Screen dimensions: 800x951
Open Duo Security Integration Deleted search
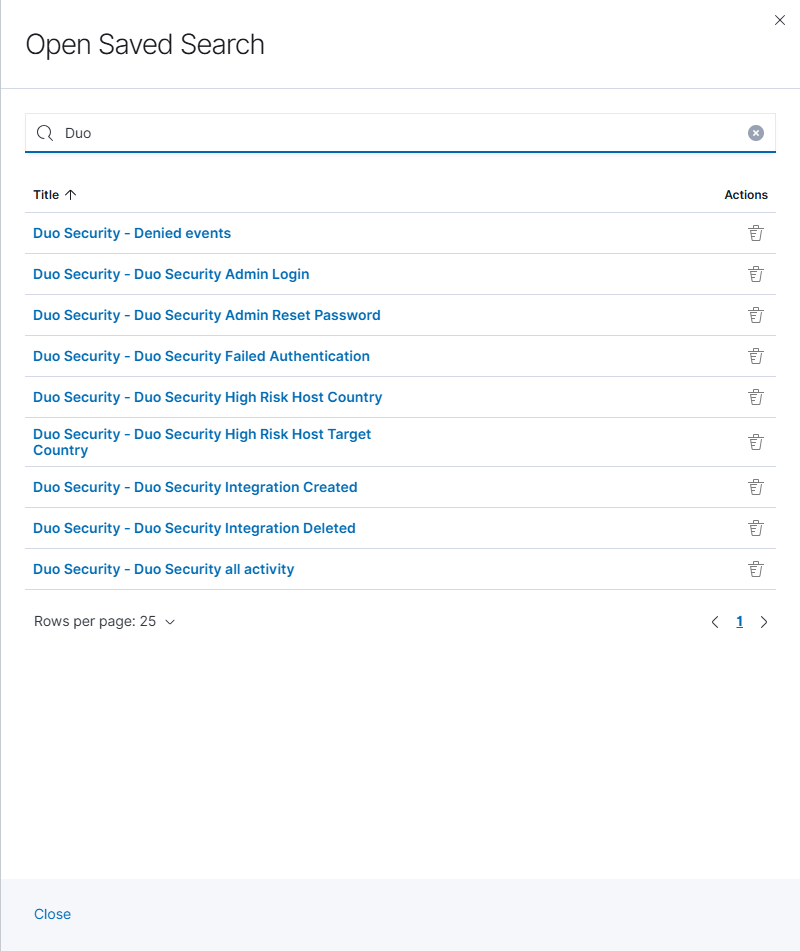[194, 528]
